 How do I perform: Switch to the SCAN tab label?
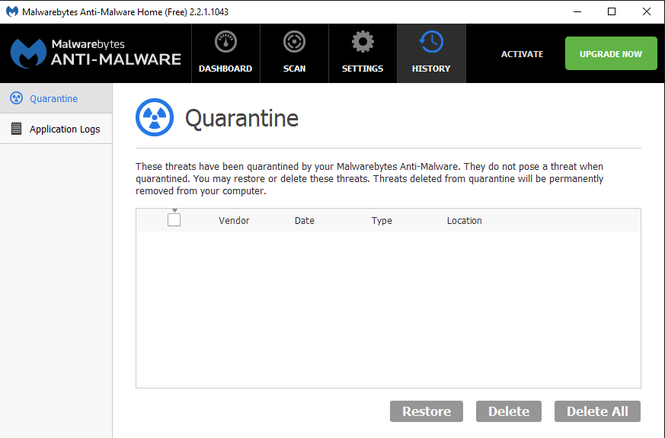(x=294, y=69)
